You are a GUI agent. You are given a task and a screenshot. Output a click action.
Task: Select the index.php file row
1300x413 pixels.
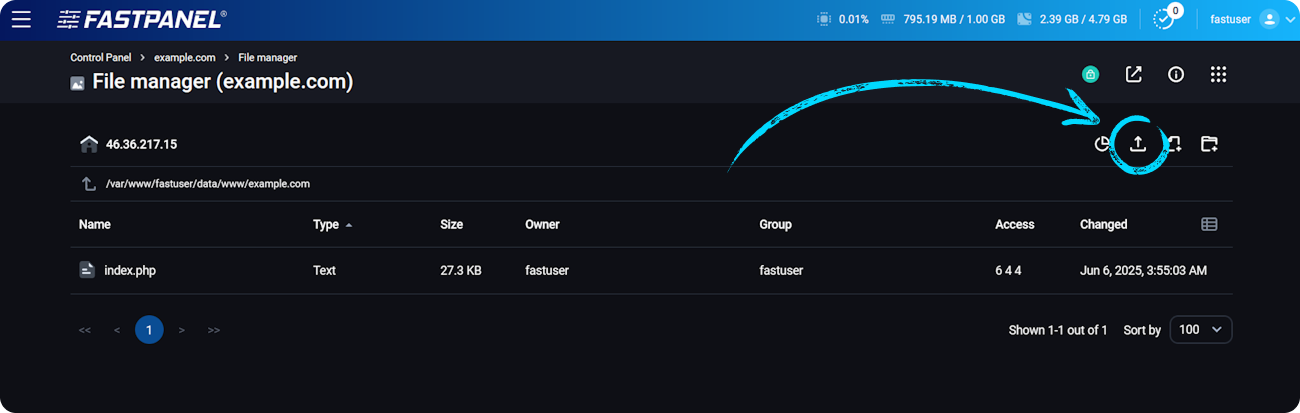[x=130, y=270]
